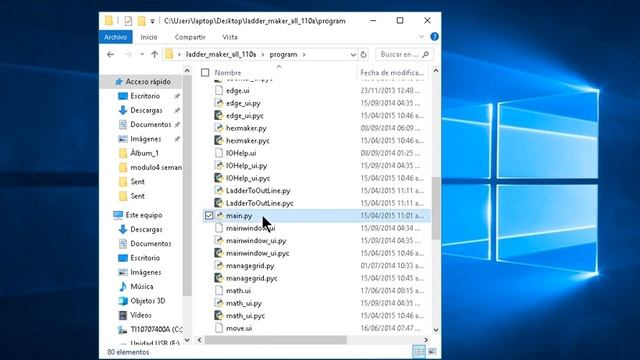The height and width of the screenshot is (360, 640).
Task: Open Acceso rápido in navigation pane
Action: coord(148,82)
